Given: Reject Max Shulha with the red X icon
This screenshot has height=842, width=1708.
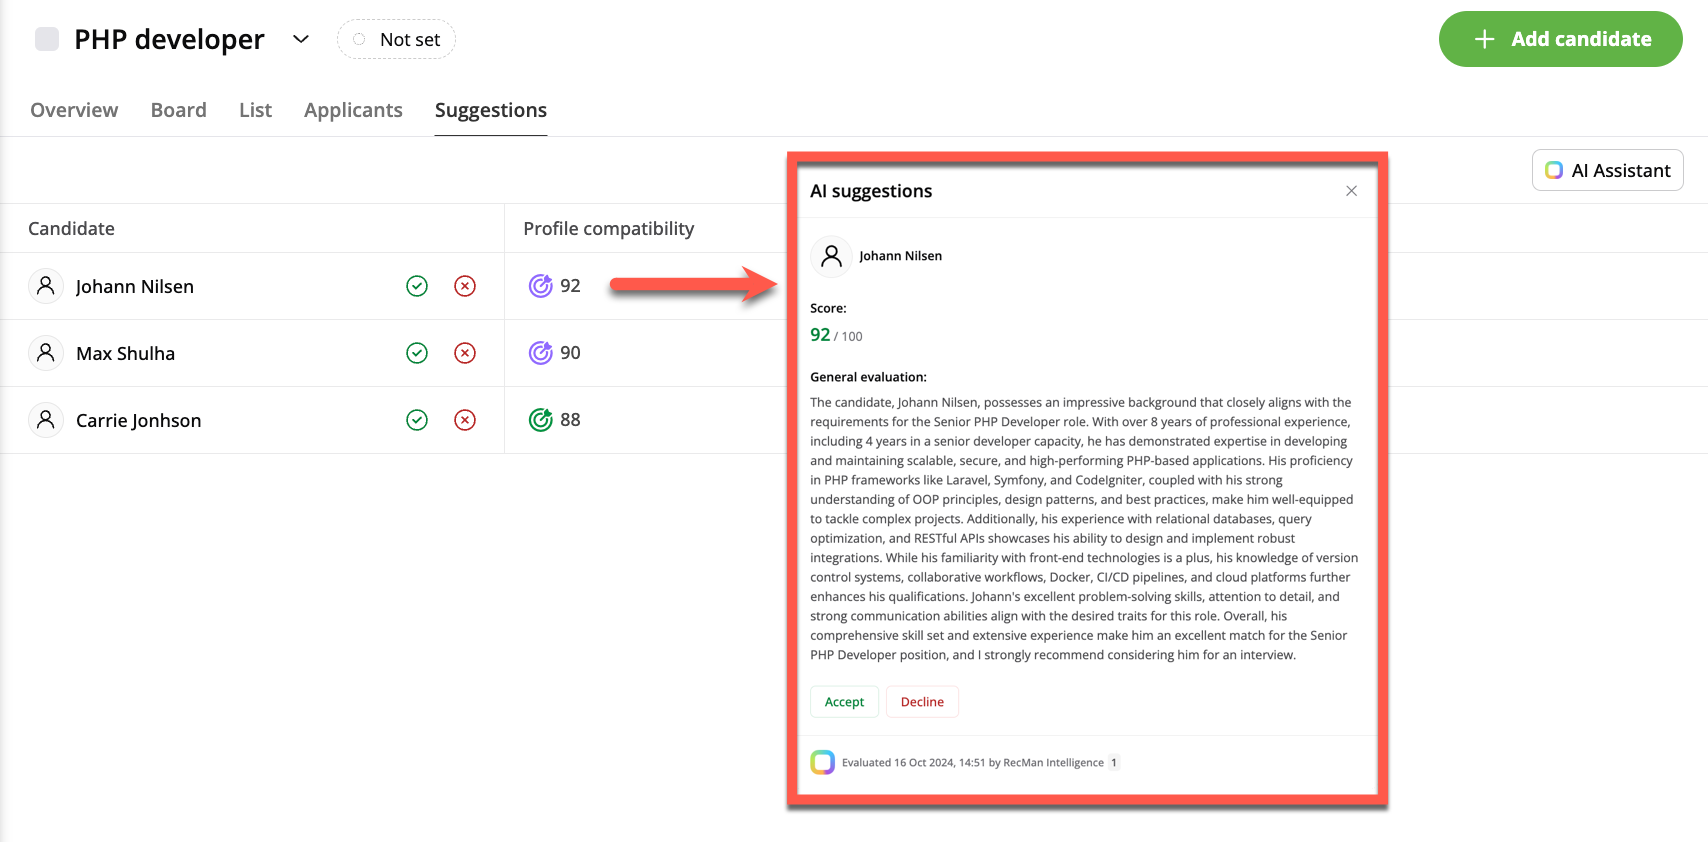Looking at the screenshot, I should click(x=465, y=353).
